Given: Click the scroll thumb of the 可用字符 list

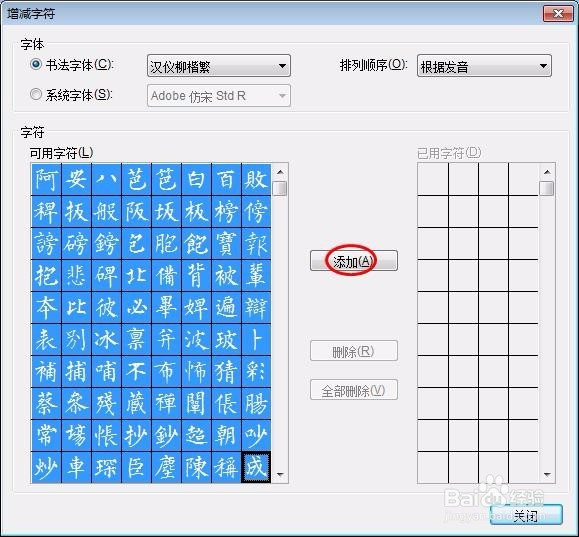Looking at the screenshot, I should point(280,188).
